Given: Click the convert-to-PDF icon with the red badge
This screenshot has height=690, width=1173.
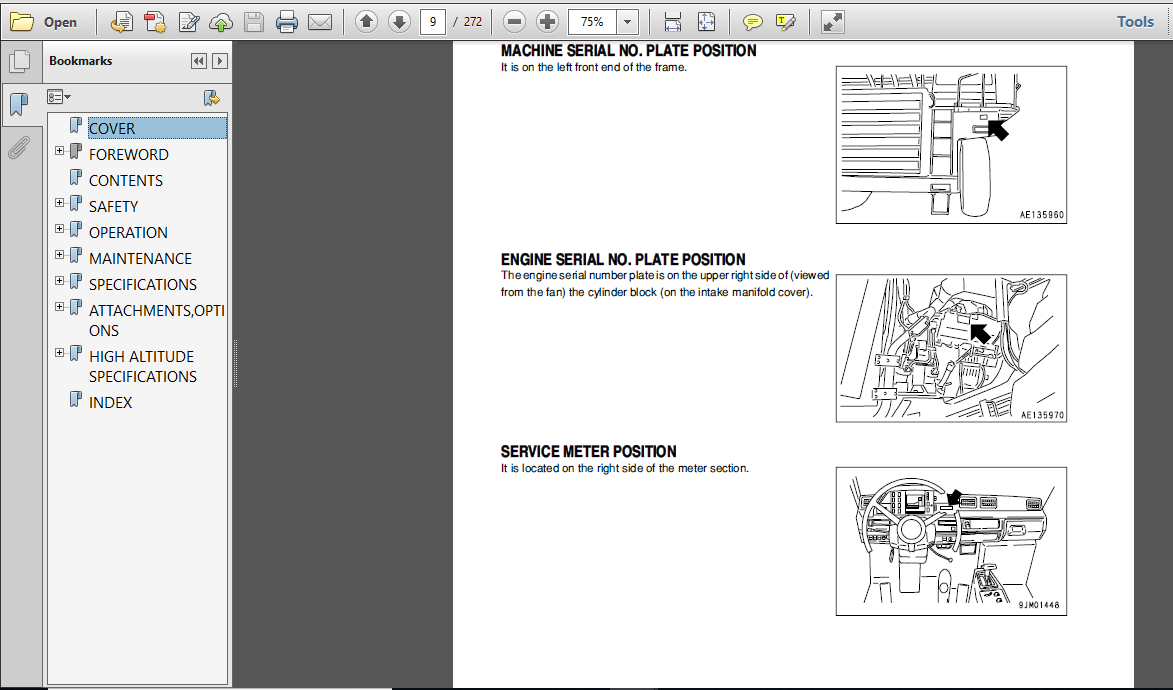Looking at the screenshot, I should 155,22.
